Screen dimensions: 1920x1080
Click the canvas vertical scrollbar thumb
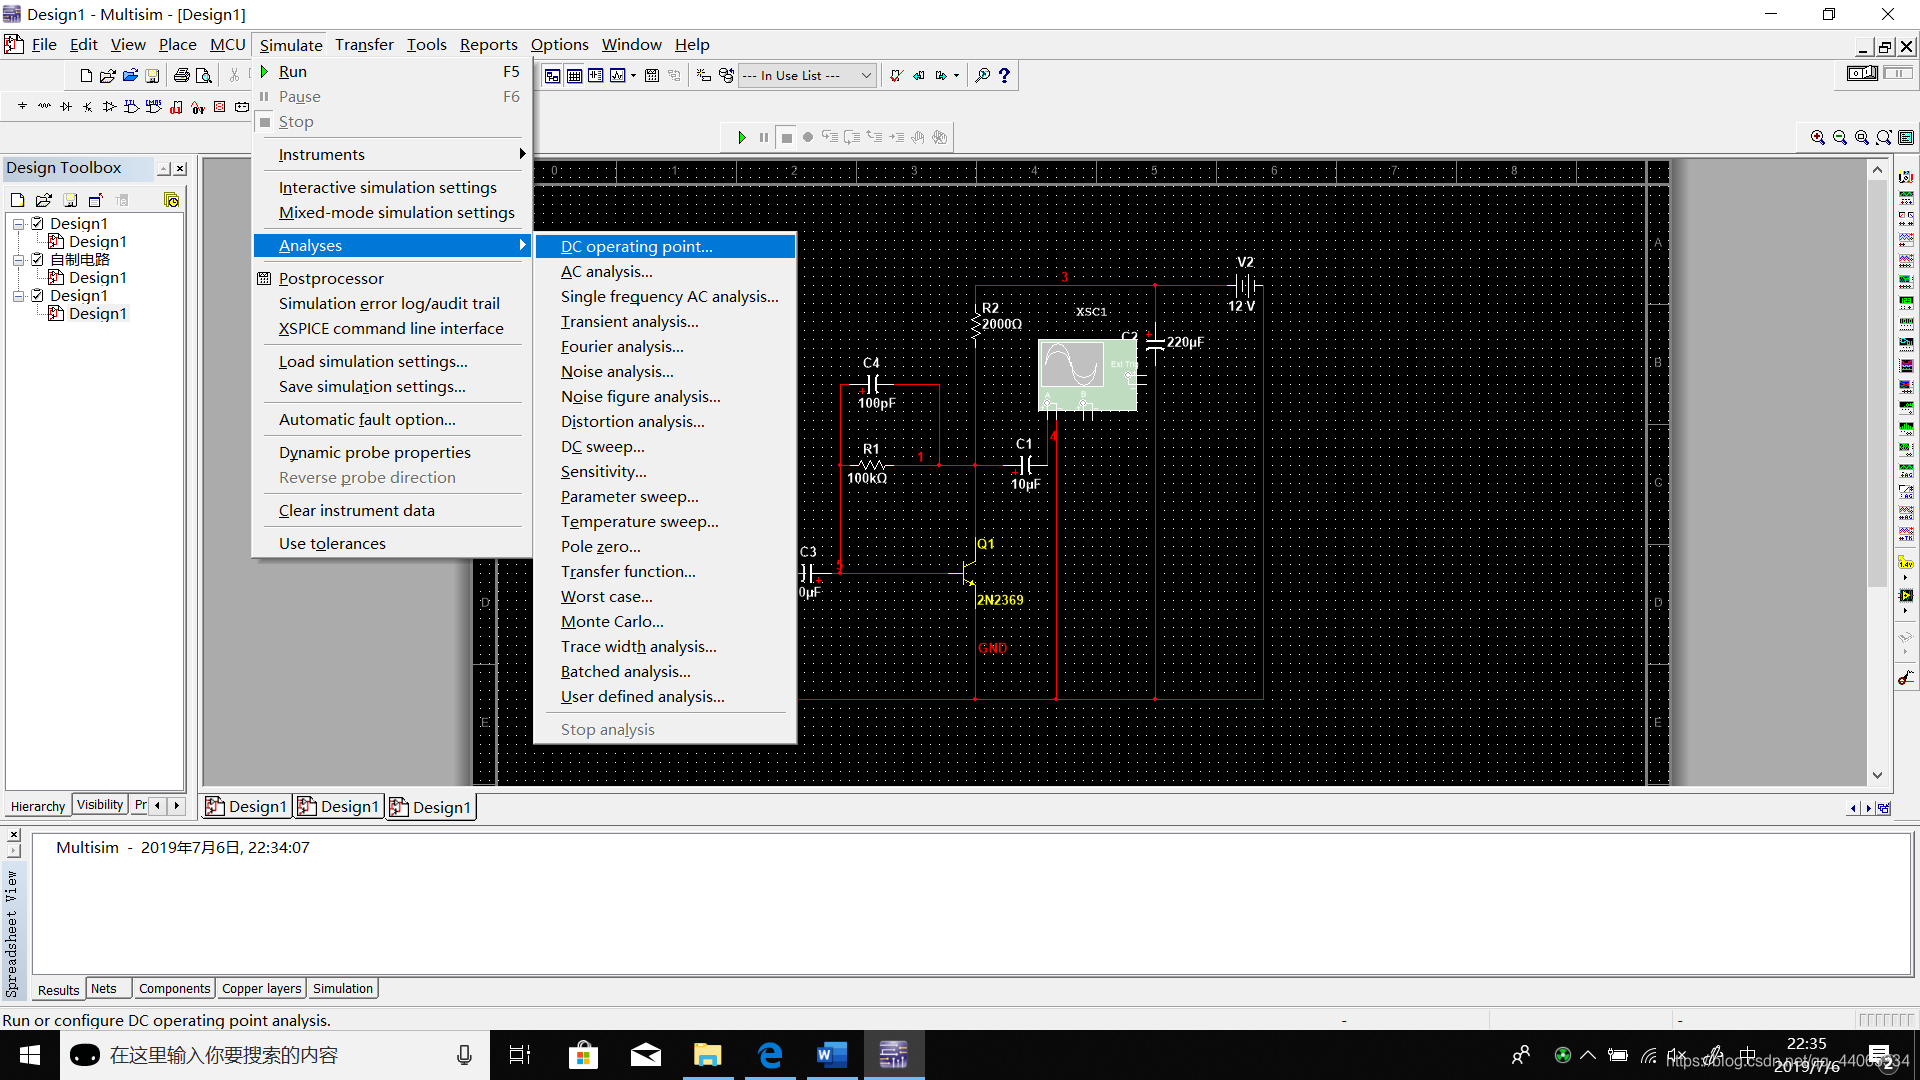coord(1877,385)
